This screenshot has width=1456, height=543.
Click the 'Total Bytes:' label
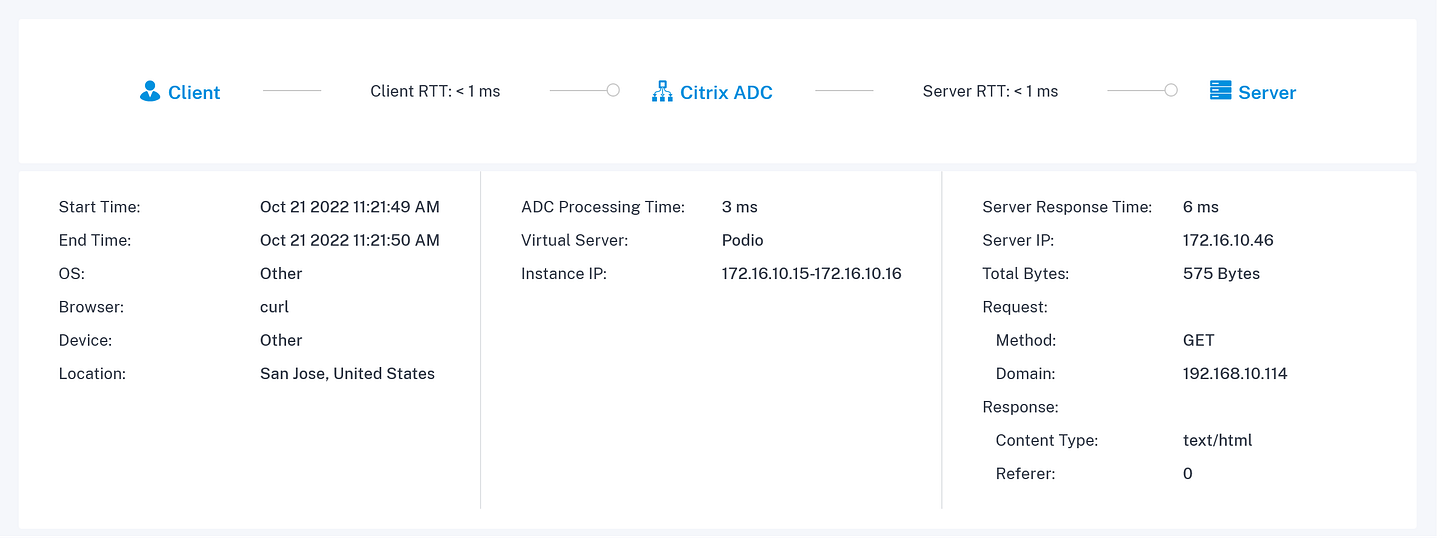click(1026, 274)
